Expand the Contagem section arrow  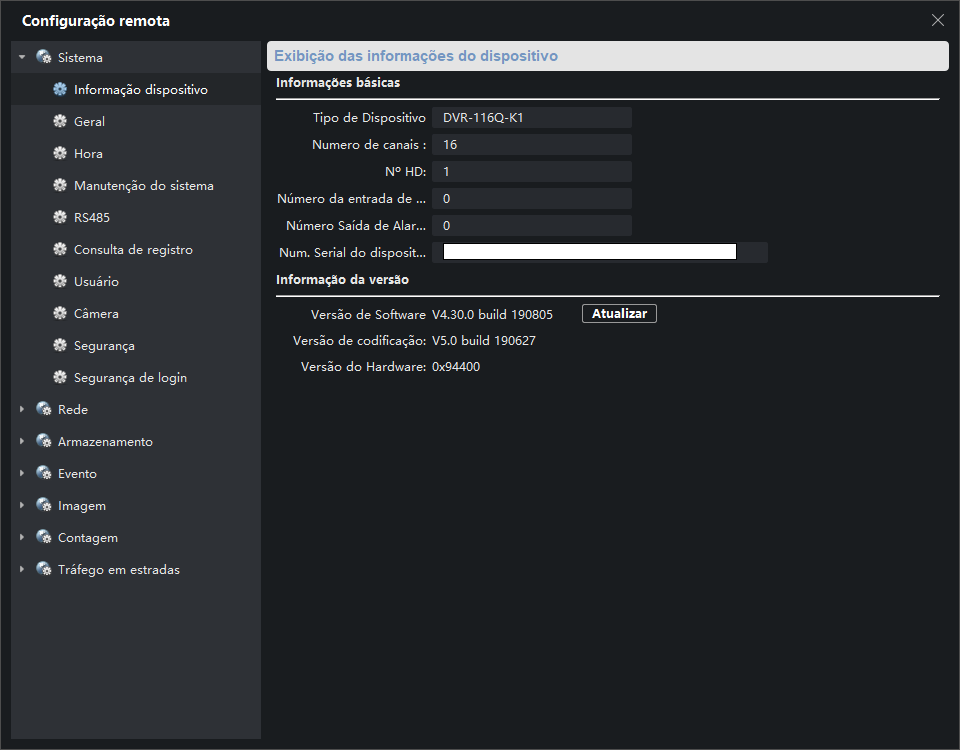pos(22,538)
